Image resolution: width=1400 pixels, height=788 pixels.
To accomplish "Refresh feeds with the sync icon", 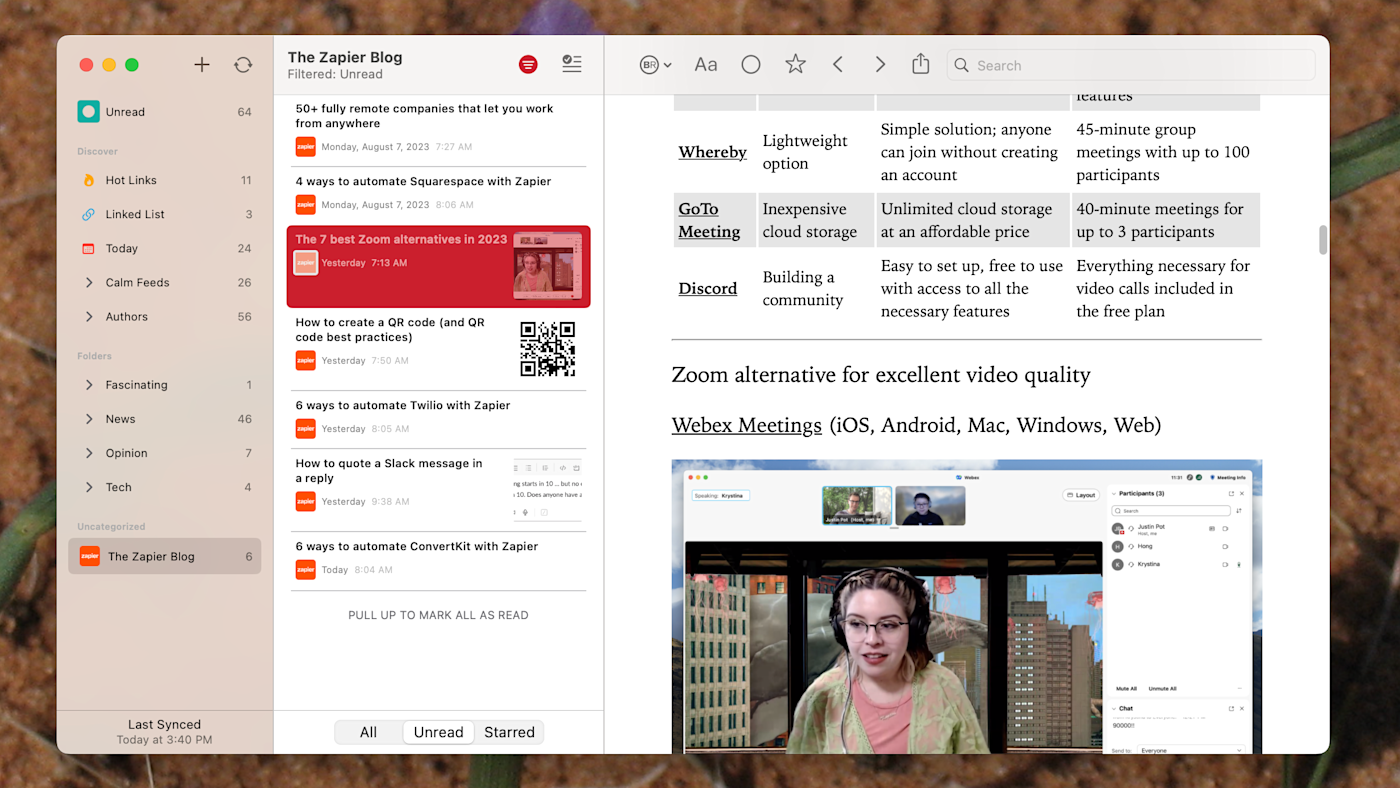I will pos(243,65).
